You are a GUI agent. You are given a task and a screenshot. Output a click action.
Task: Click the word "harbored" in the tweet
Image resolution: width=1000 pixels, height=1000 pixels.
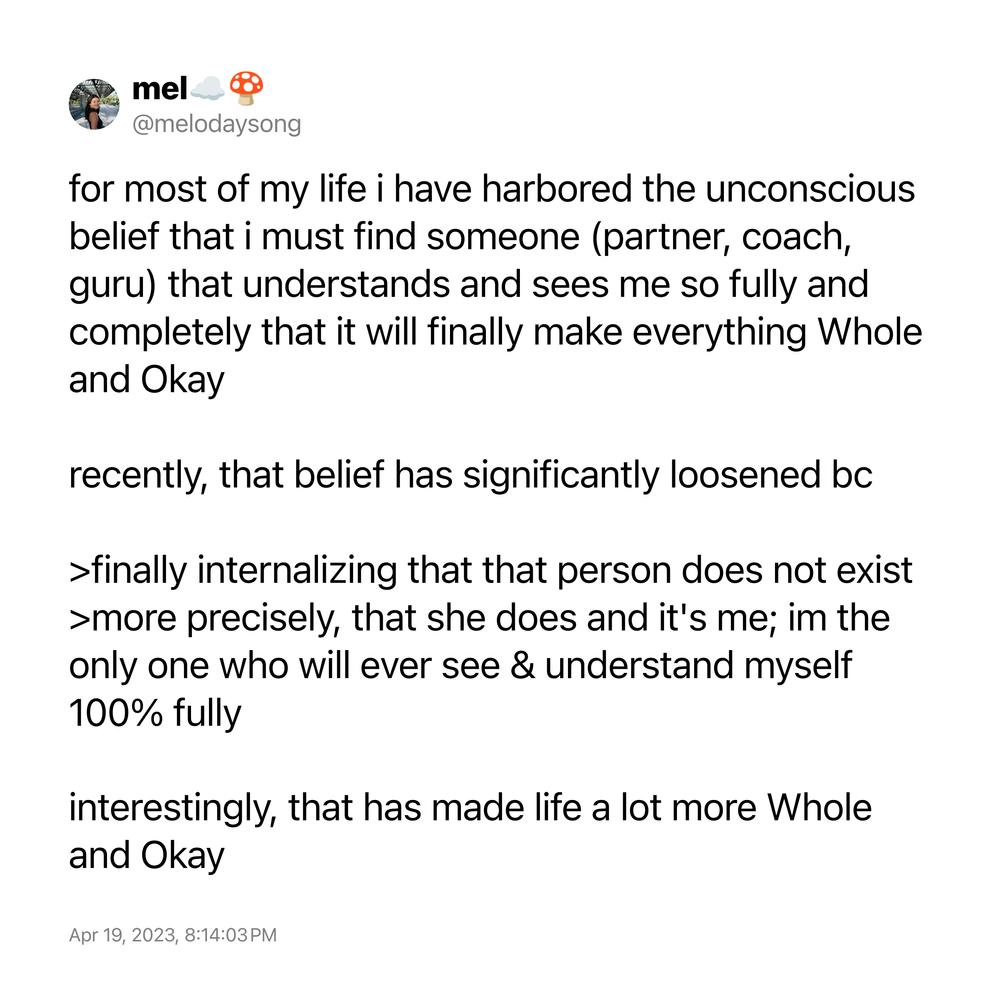pos(557,189)
